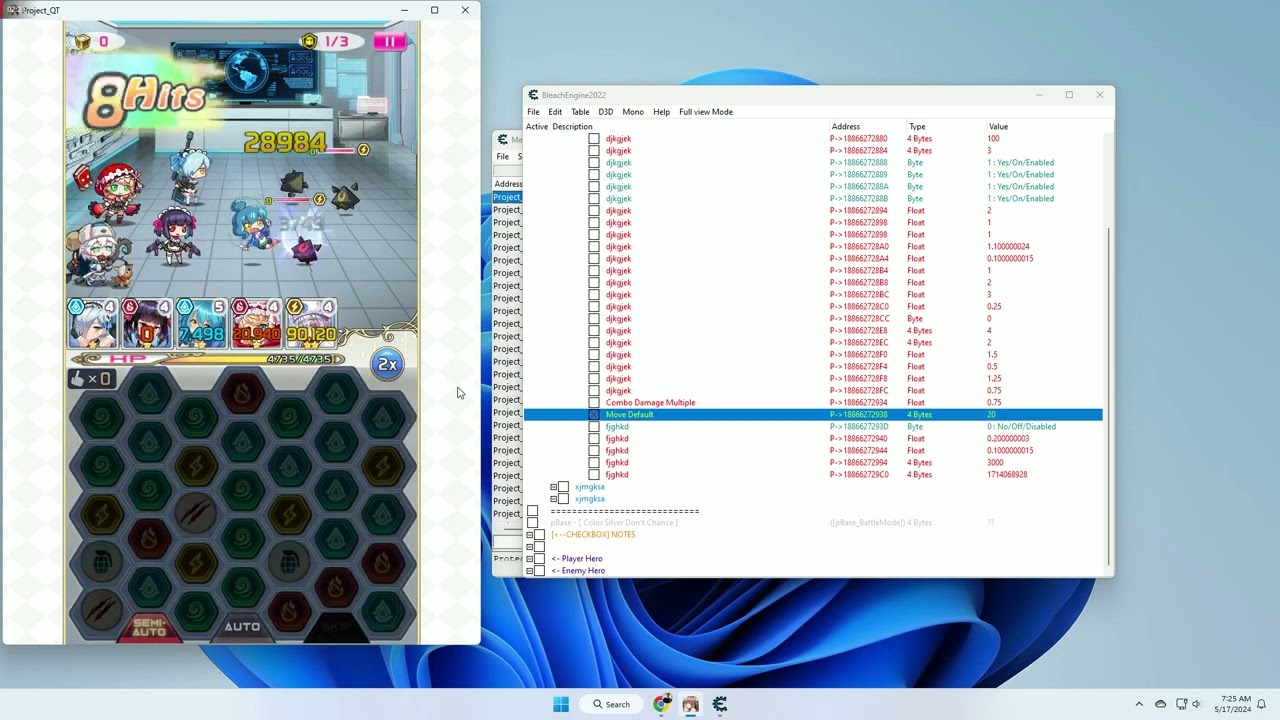Open the Search box on the taskbar
Viewport: 1280px width, 720px height.
pos(611,704)
